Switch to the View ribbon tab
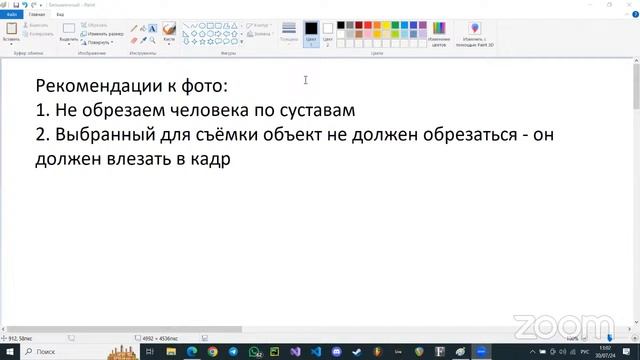This screenshot has width=640, height=360. click(60, 14)
